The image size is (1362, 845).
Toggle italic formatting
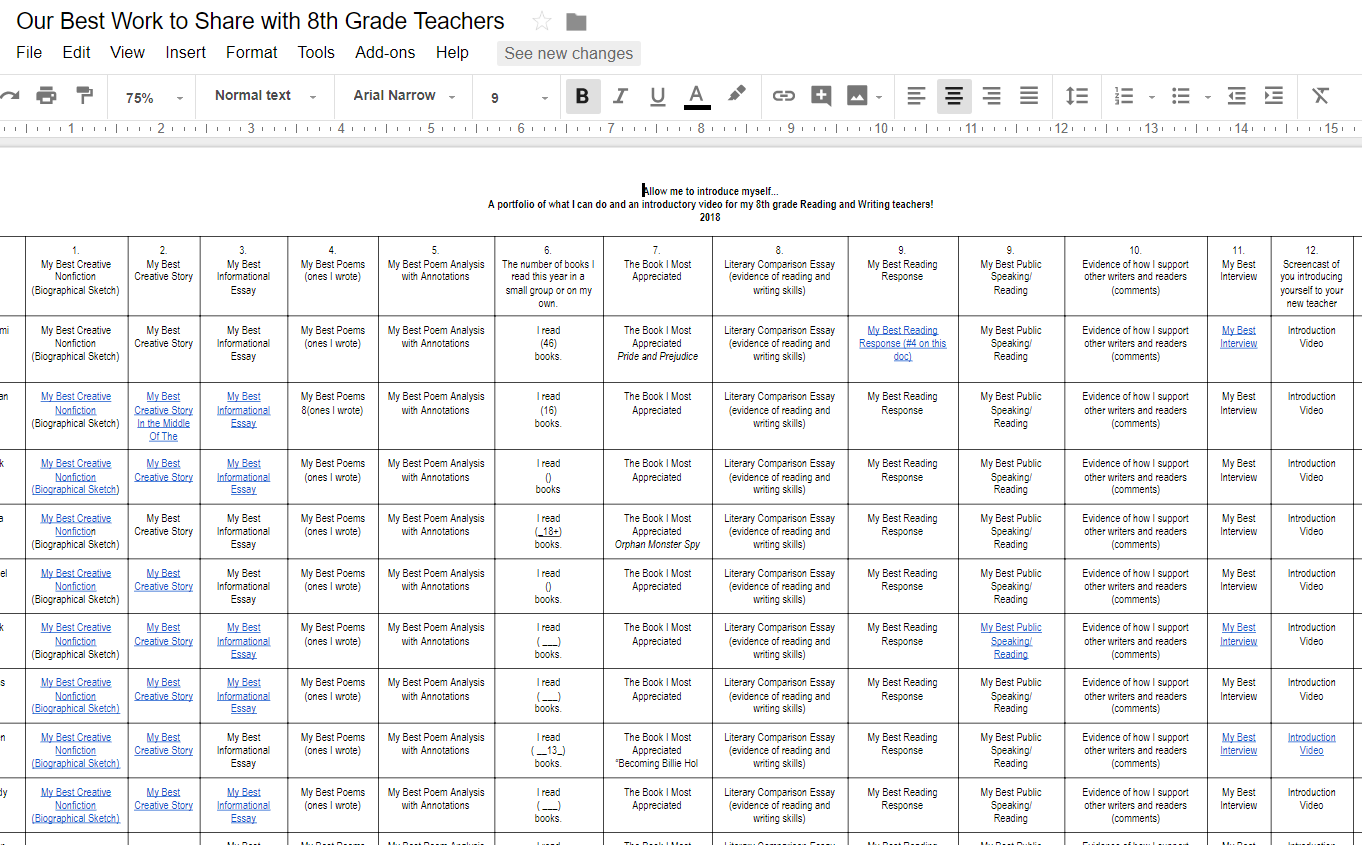point(620,96)
